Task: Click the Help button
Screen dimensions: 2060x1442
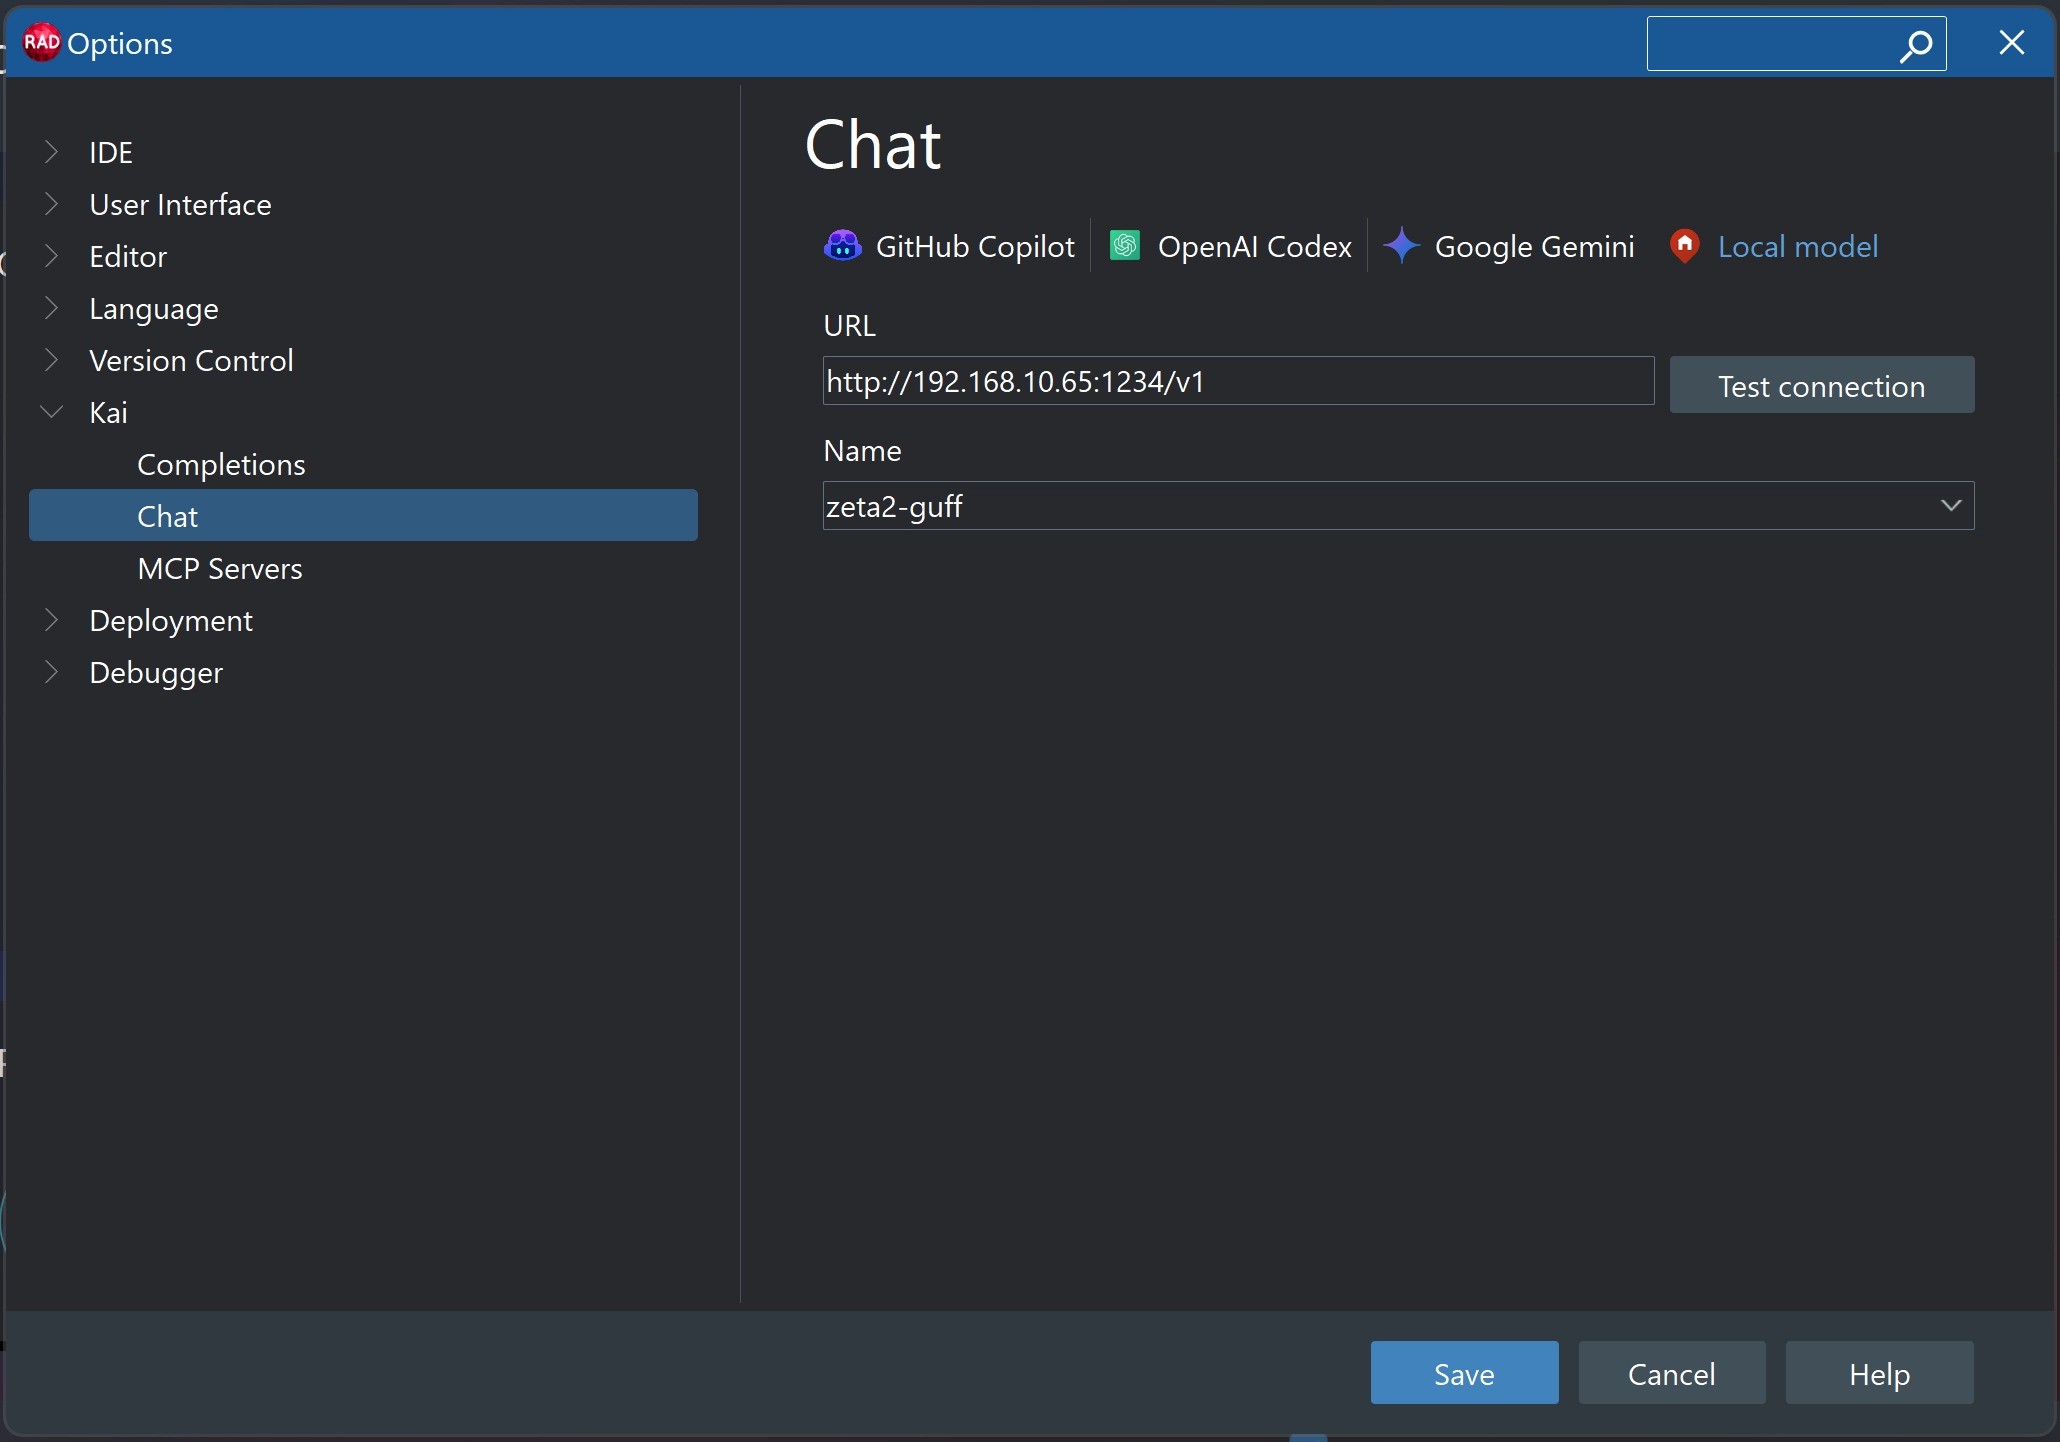Action: (x=1879, y=1373)
